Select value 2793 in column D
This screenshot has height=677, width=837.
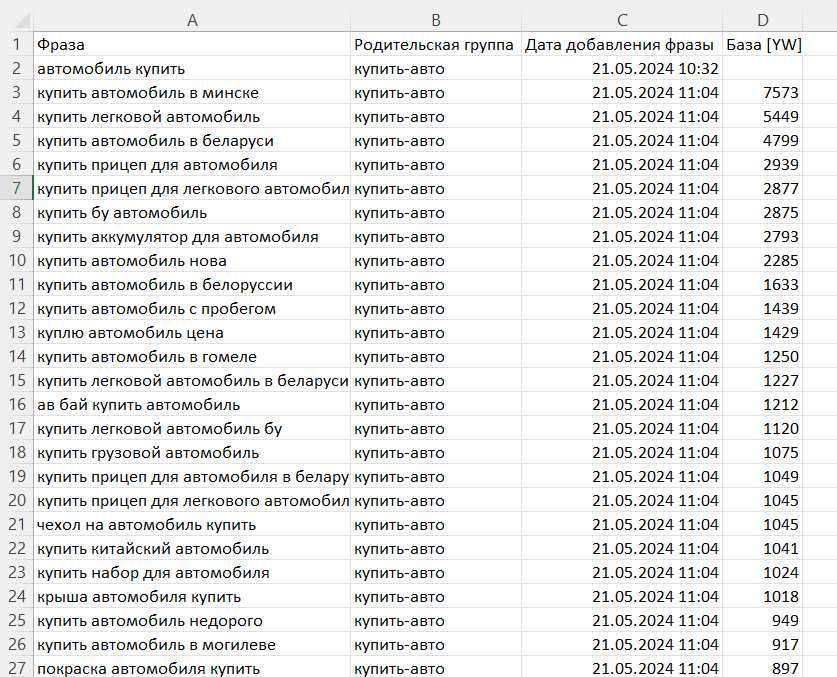click(762, 237)
